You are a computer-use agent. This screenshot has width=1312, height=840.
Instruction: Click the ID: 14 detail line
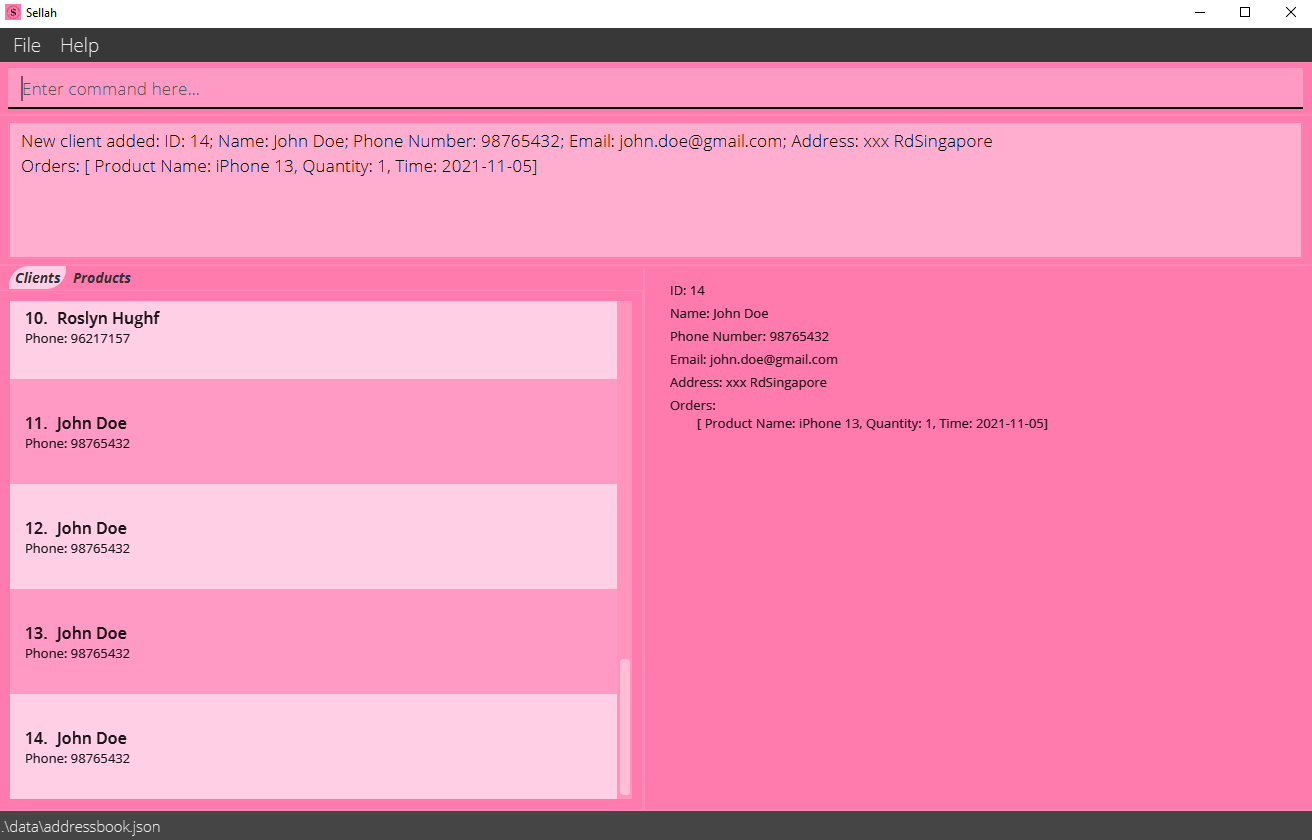[x=687, y=291]
